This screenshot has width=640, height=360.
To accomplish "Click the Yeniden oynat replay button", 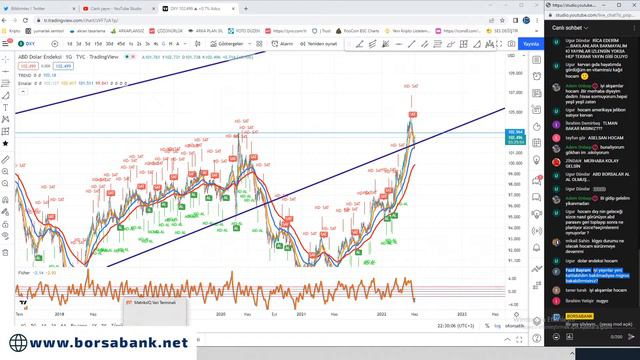I will click(x=318, y=44).
